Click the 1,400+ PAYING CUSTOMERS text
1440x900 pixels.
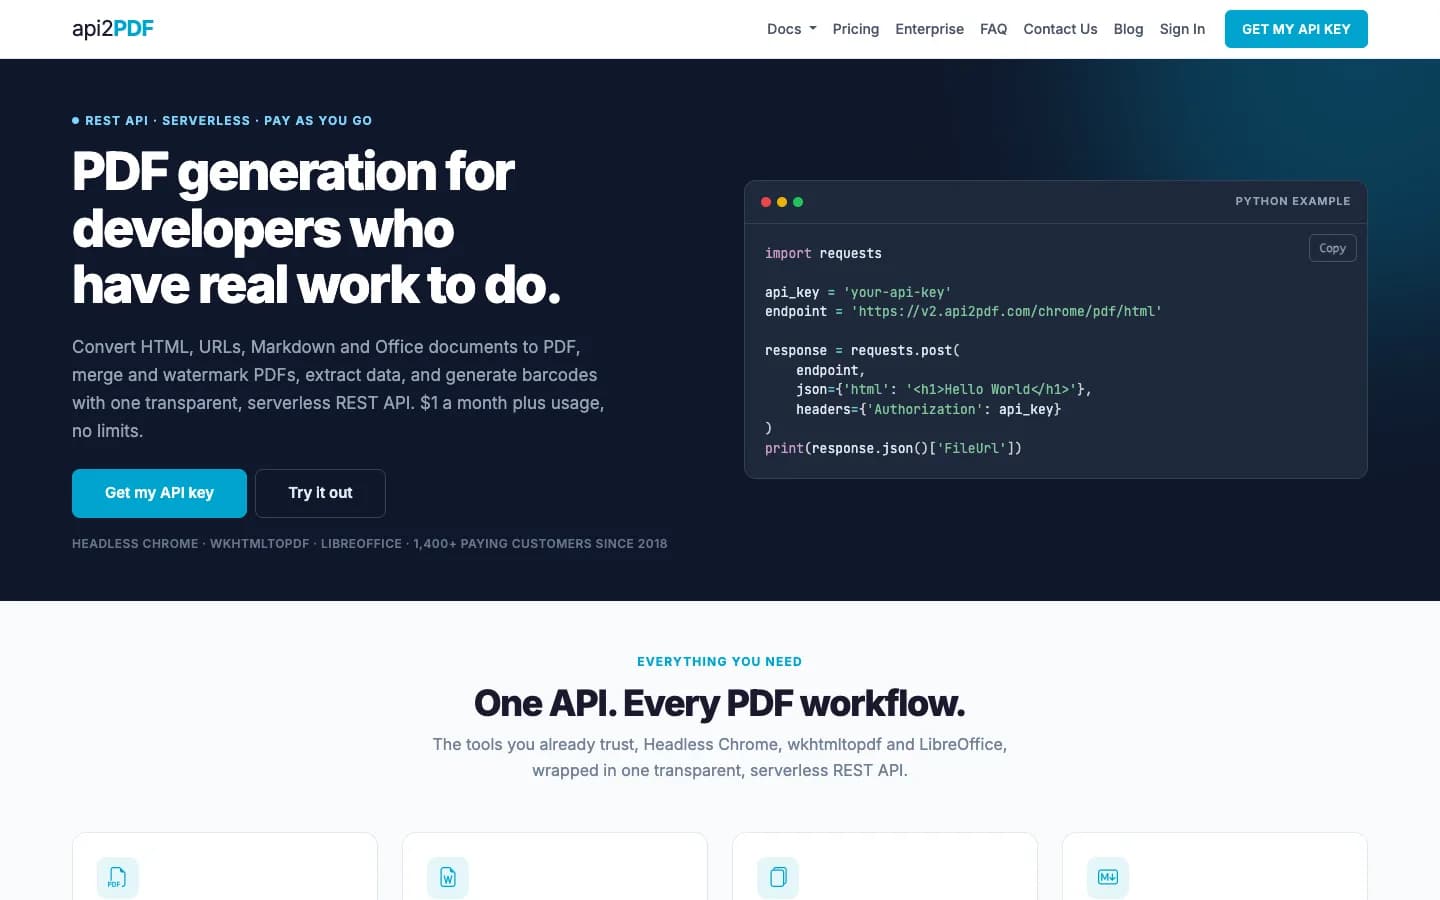tap(540, 544)
